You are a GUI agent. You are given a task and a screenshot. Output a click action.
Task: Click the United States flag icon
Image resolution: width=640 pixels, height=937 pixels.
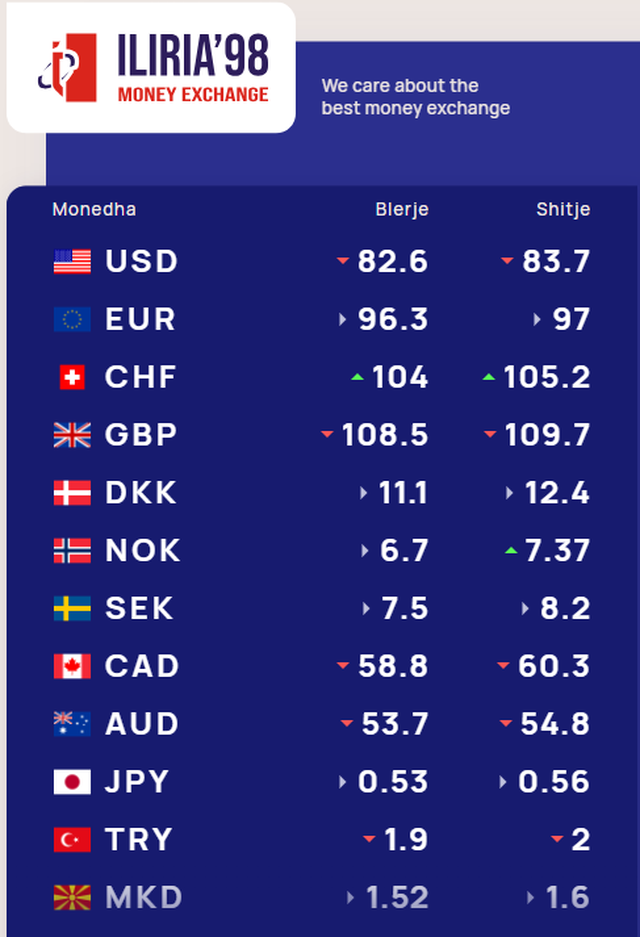[72, 262]
